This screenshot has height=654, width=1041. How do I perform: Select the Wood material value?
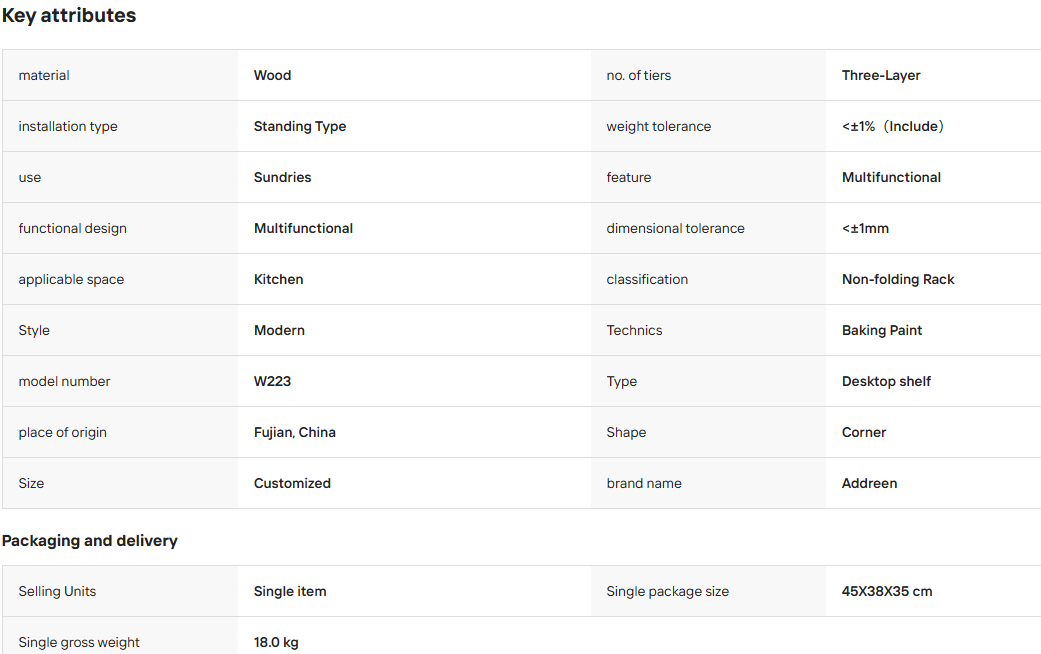[272, 75]
